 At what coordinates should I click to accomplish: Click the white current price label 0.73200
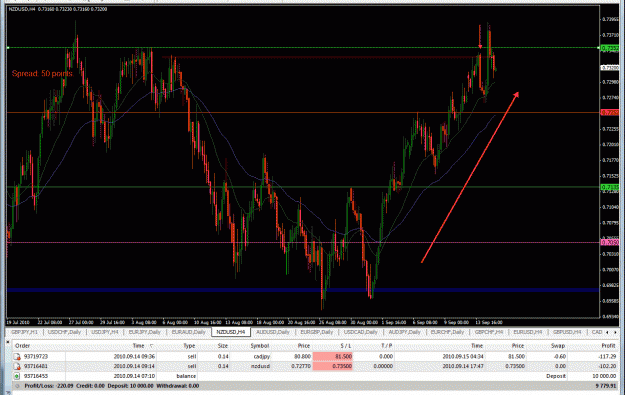pos(610,68)
